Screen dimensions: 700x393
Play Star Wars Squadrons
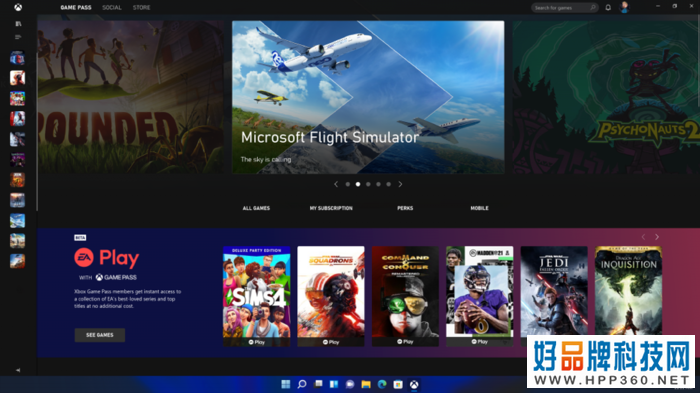click(331, 342)
